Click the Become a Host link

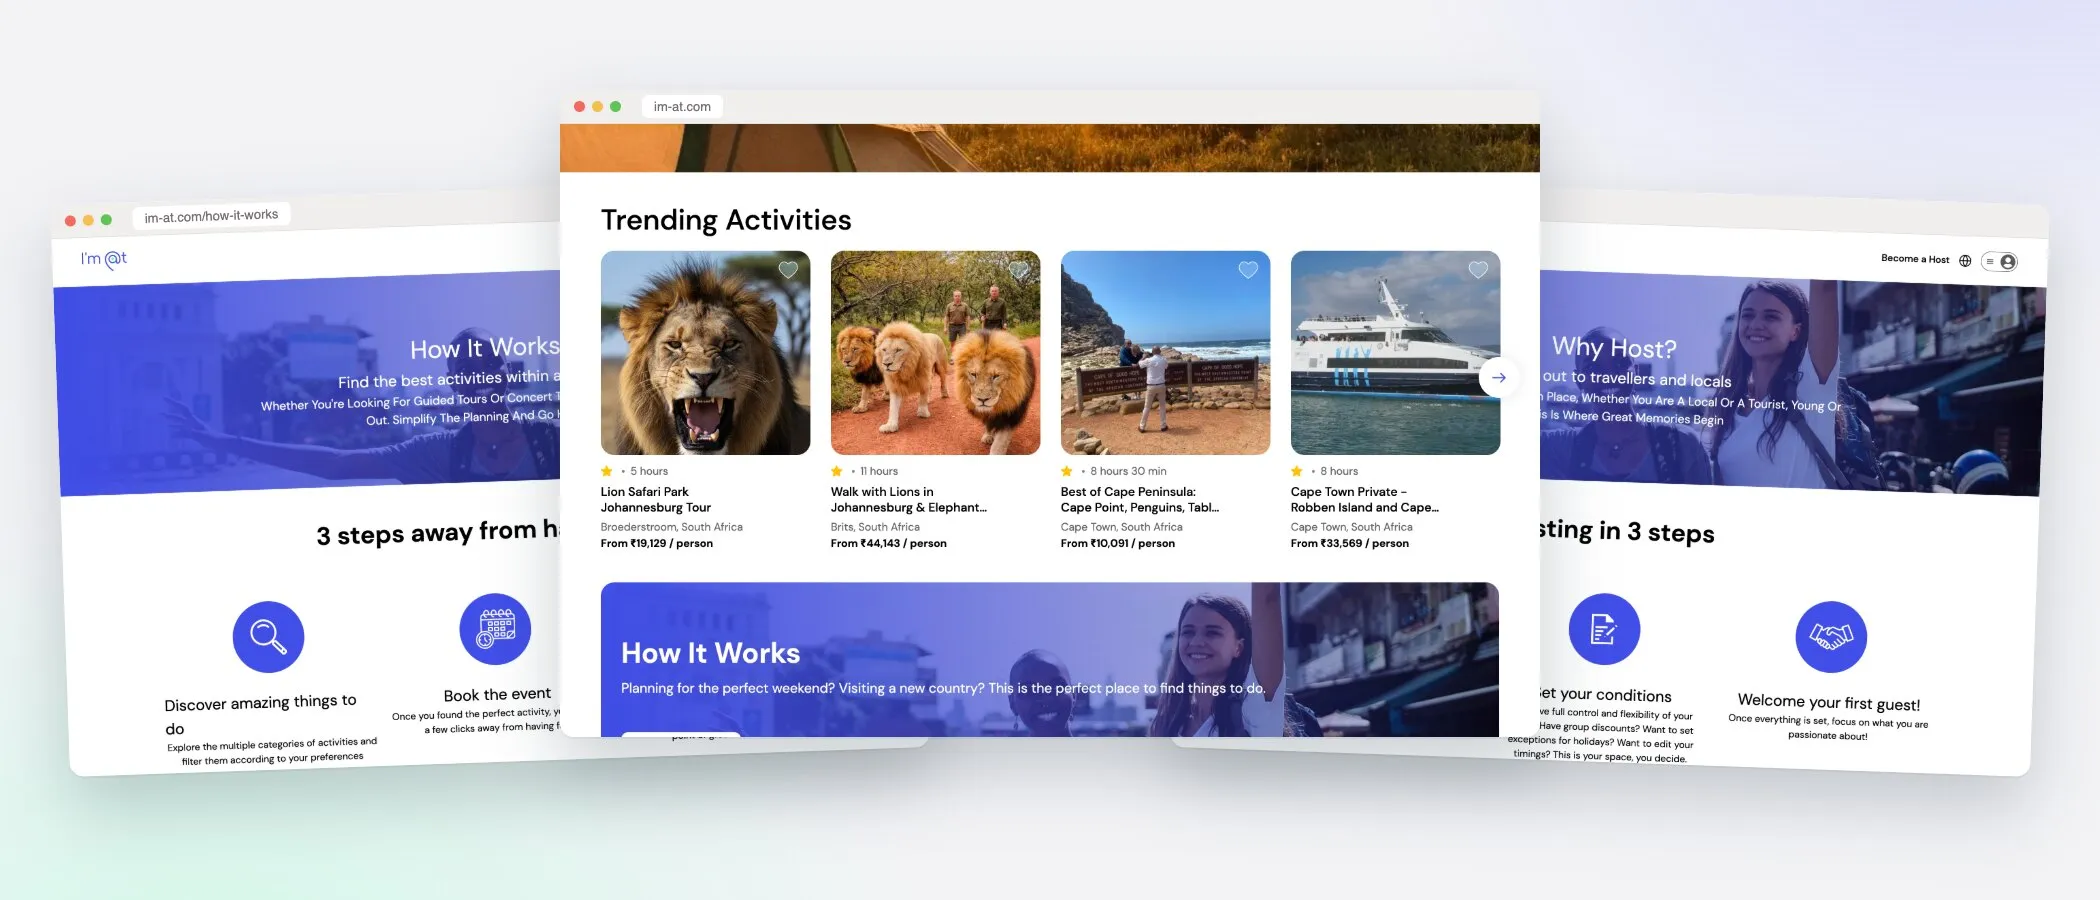tap(1915, 259)
